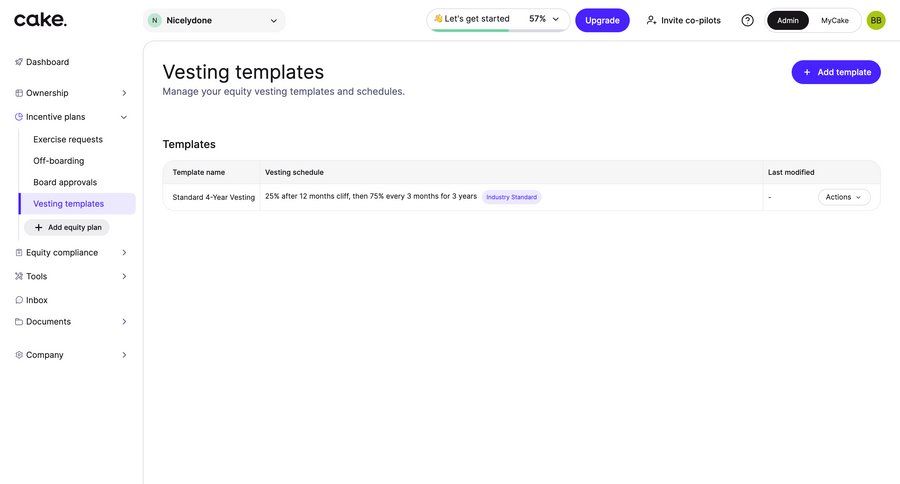Switch to MyCake view
This screenshot has width=900, height=484.
(834, 20)
